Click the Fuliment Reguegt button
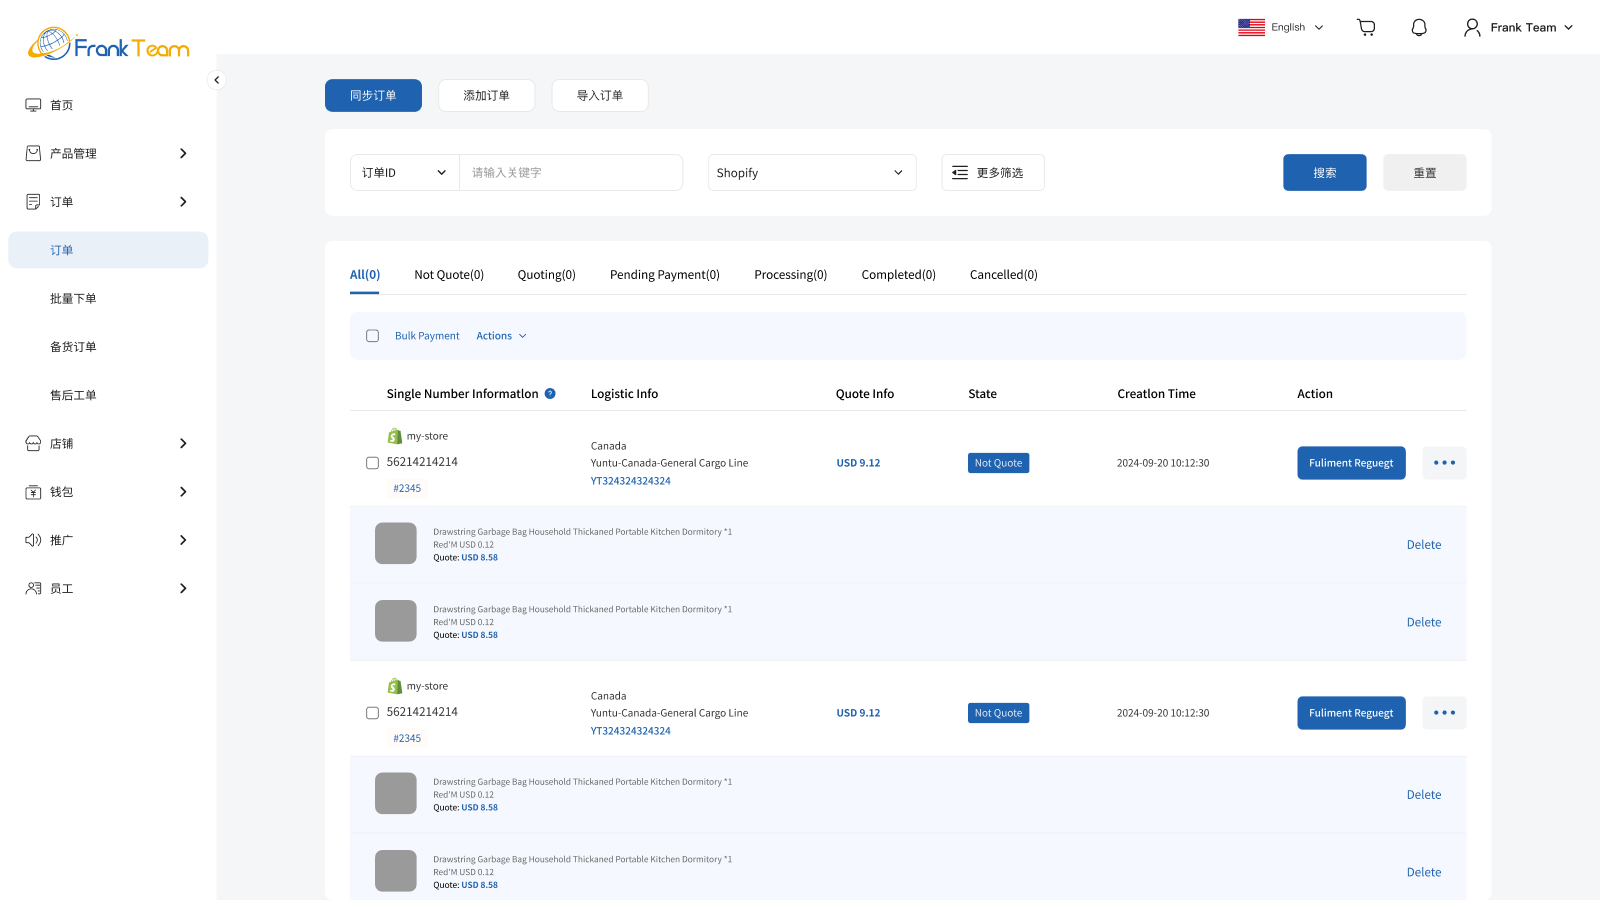 click(1351, 462)
